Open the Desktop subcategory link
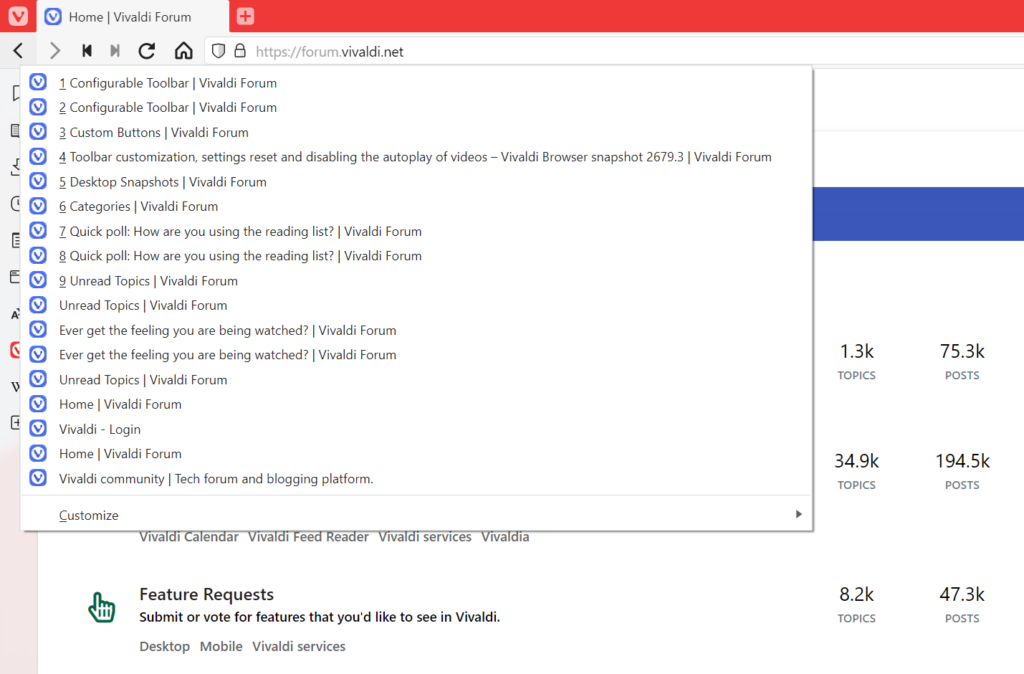 [x=165, y=647]
